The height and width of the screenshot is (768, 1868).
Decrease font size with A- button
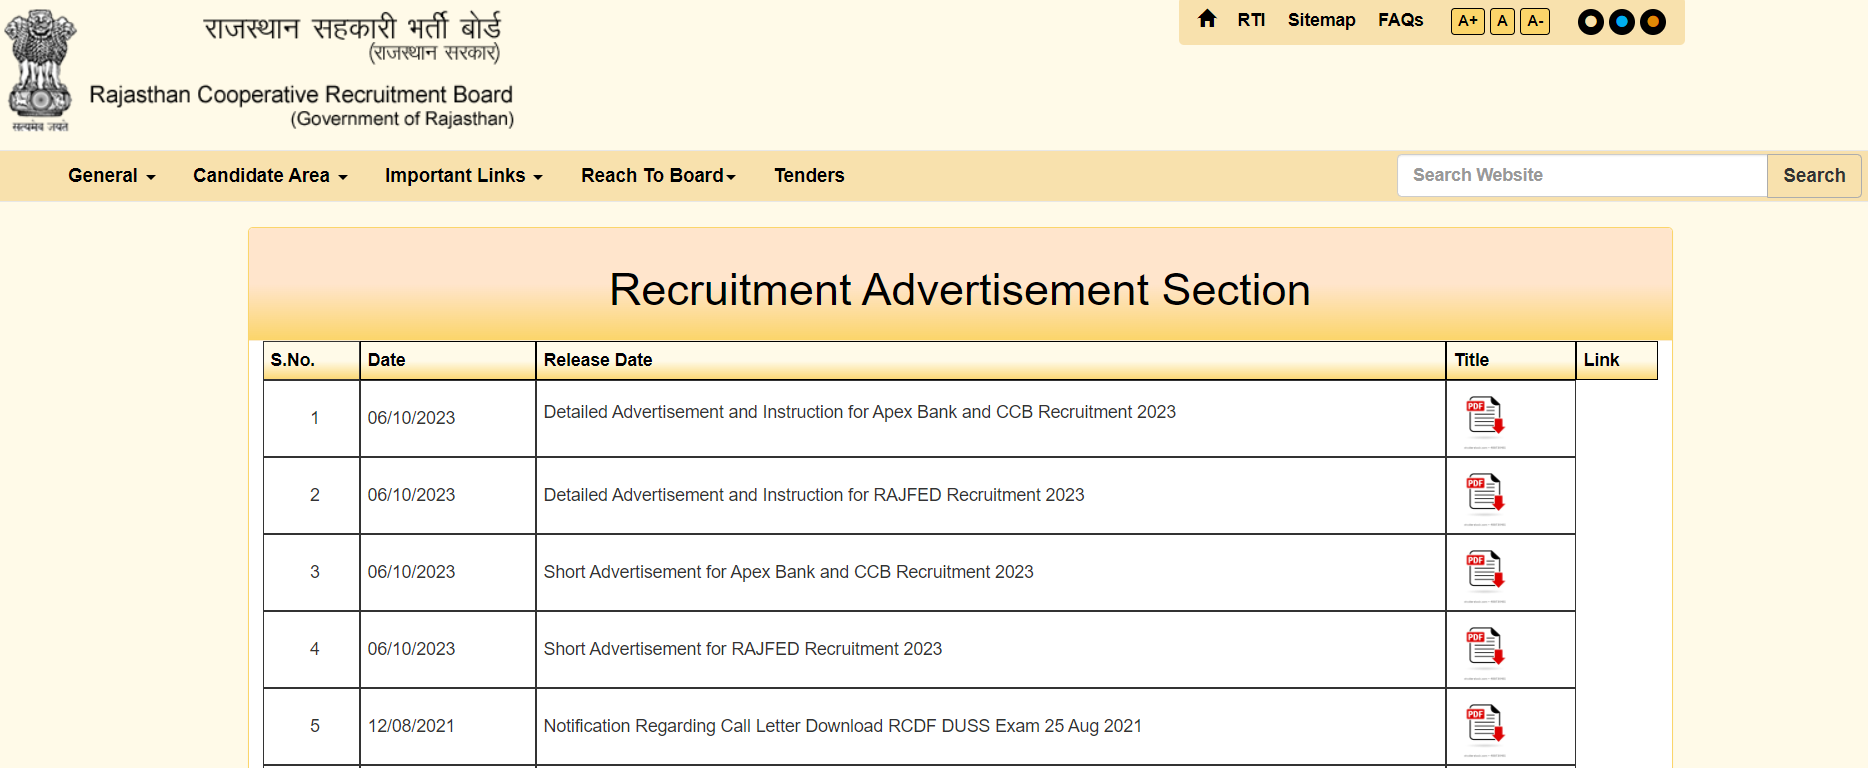tap(1535, 21)
